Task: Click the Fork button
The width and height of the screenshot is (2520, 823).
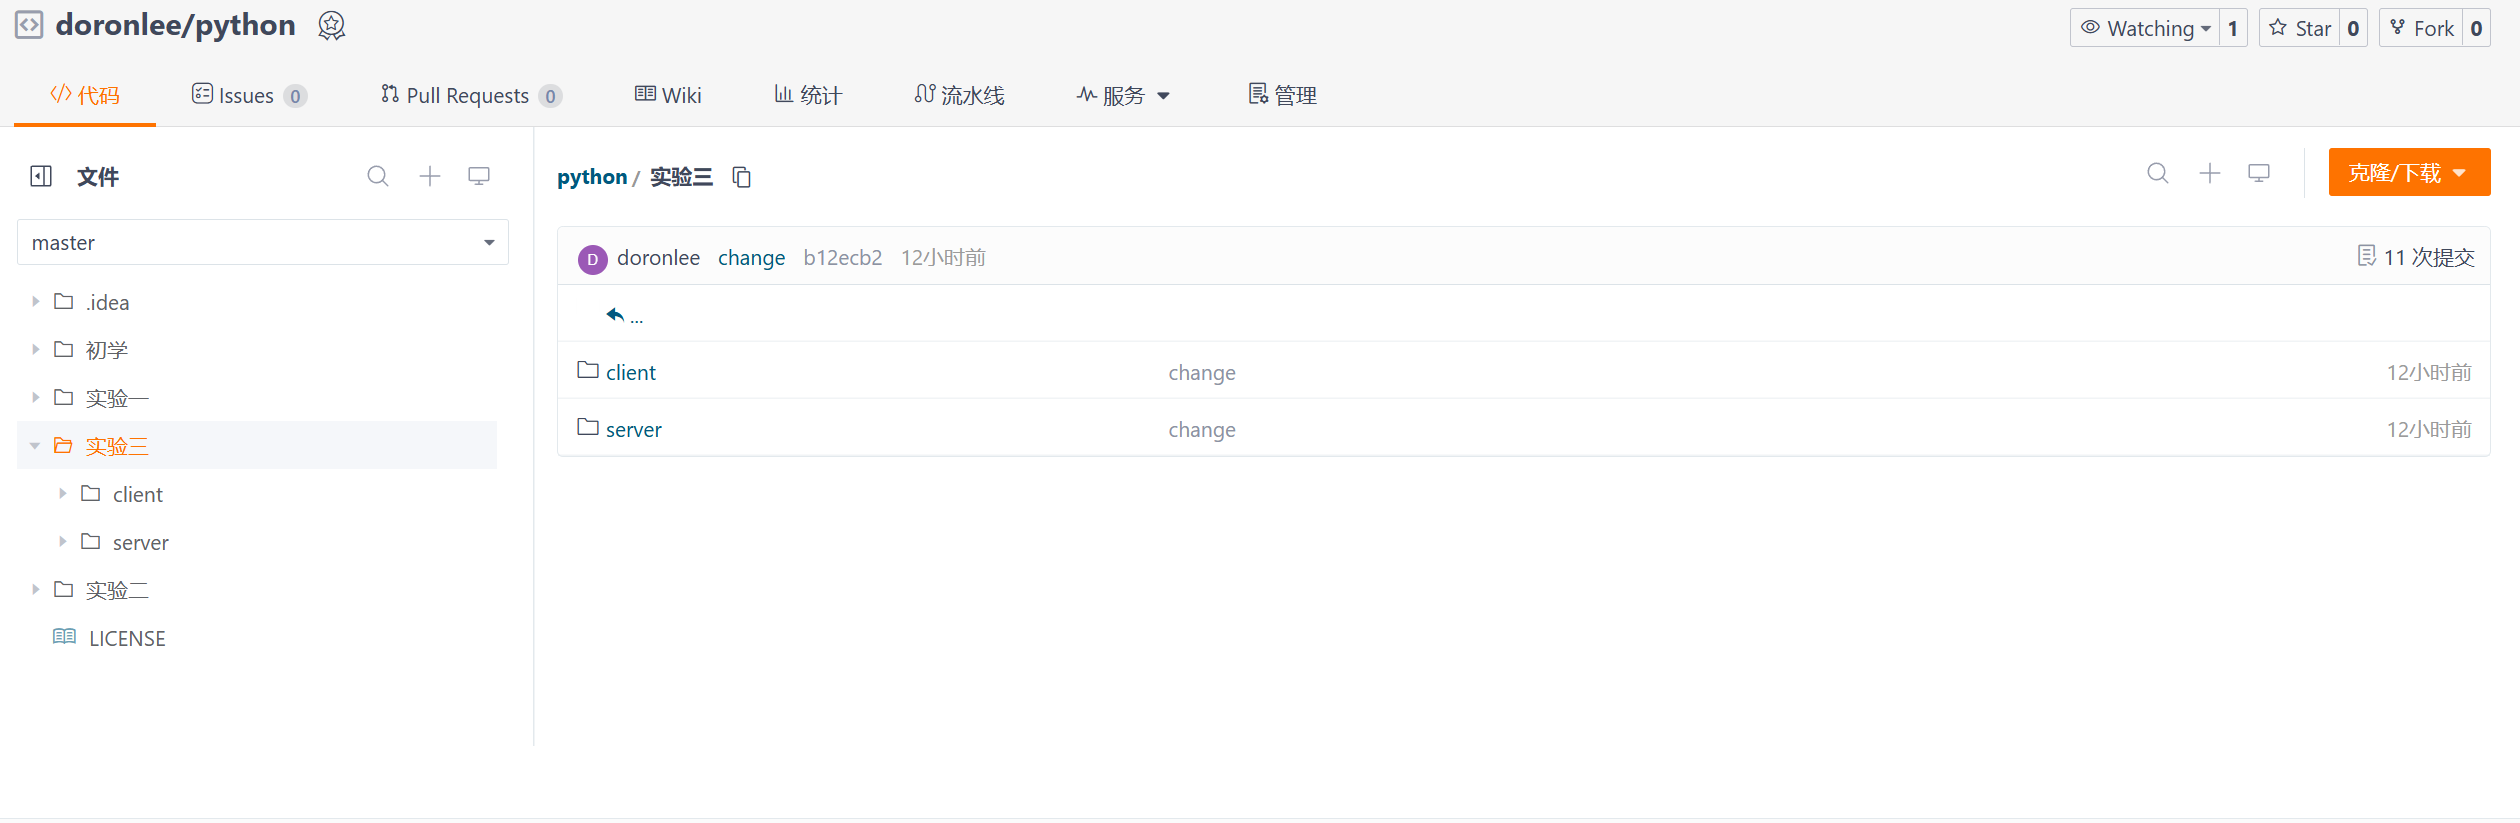Action: (2421, 28)
